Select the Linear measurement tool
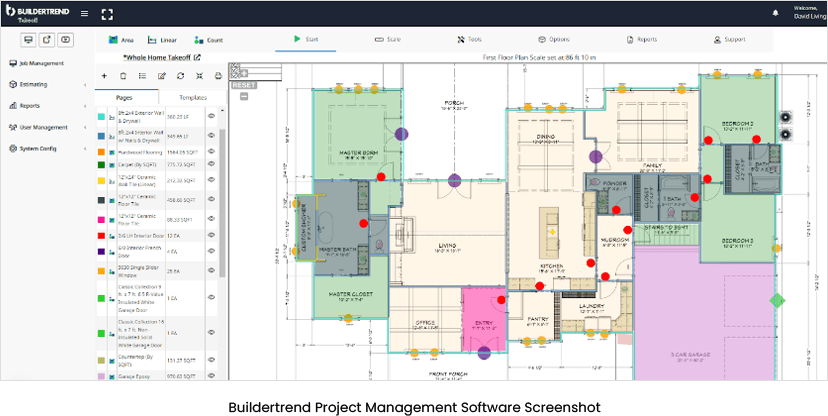Screen dimensions: 828x416 (162, 40)
